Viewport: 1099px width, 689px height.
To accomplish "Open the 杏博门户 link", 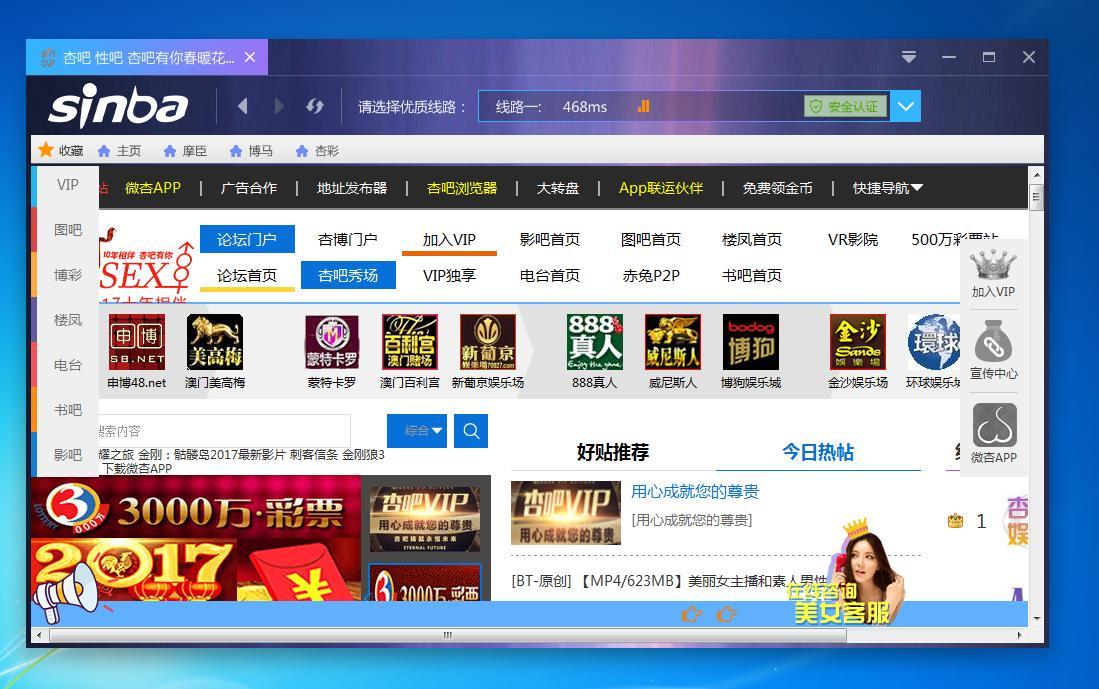I will pyautogui.click(x=348, y=239).
